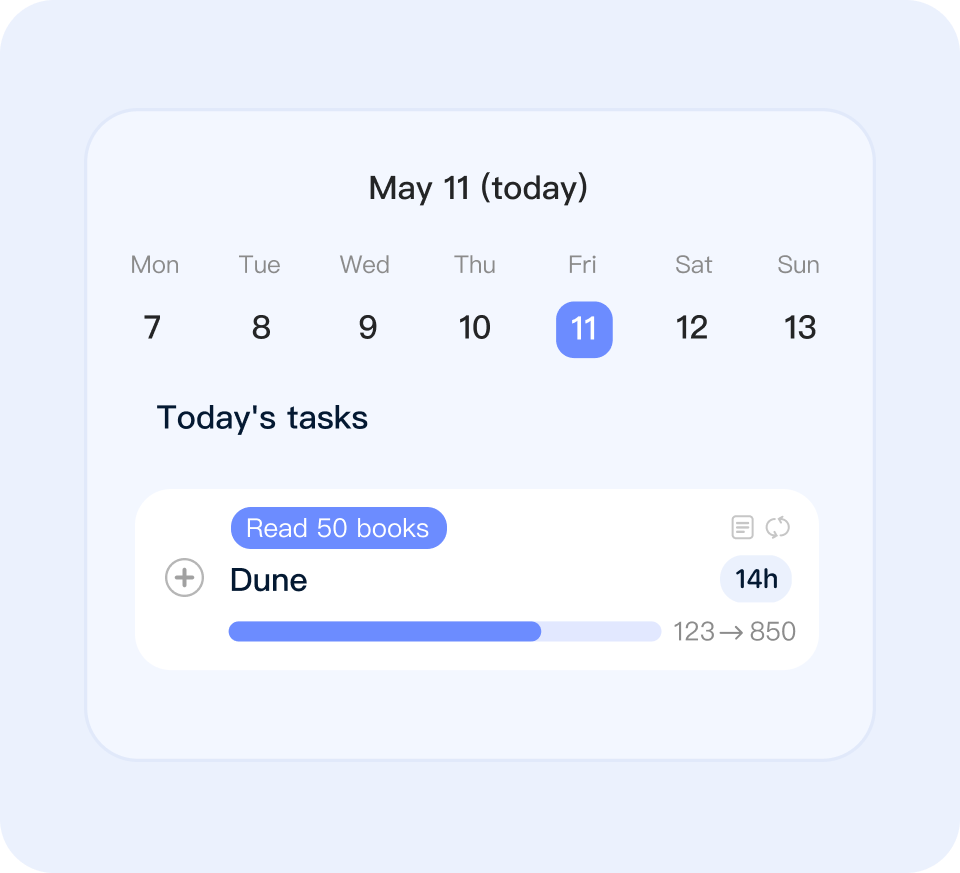The image size is (960, 873).
Task: Click the plus icon beside Dune
Action: (184, 578)
